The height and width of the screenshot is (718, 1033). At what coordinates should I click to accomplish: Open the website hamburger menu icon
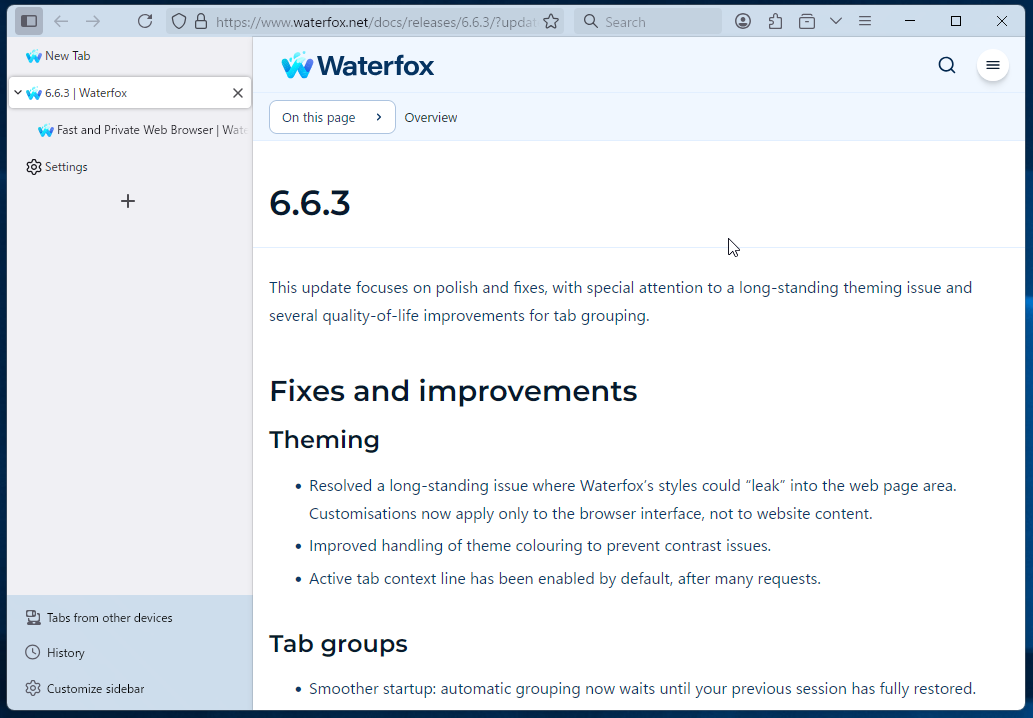[x=992, y=64]
